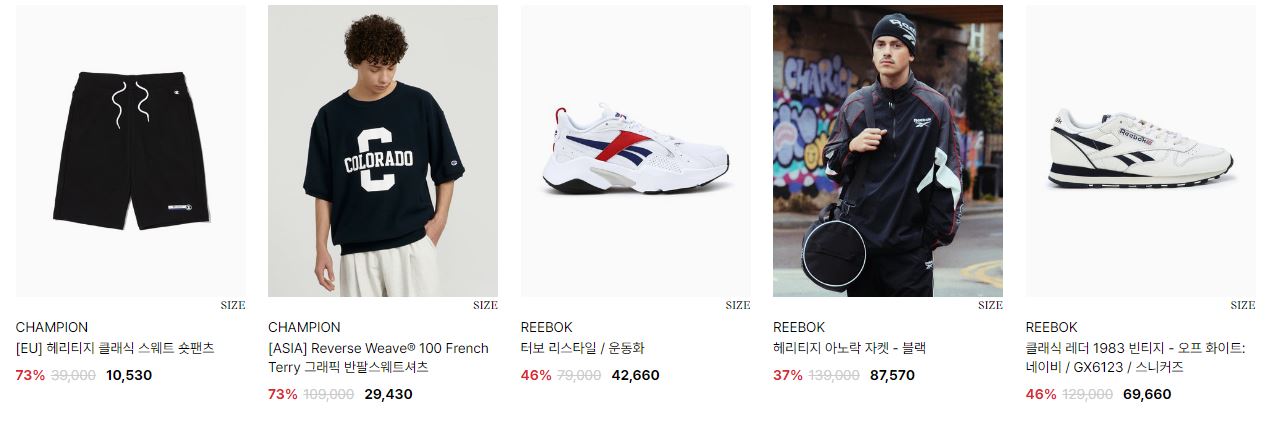View the Reebok Classic Leather 1983 sneaker photo

click(x=1141, y=151)
